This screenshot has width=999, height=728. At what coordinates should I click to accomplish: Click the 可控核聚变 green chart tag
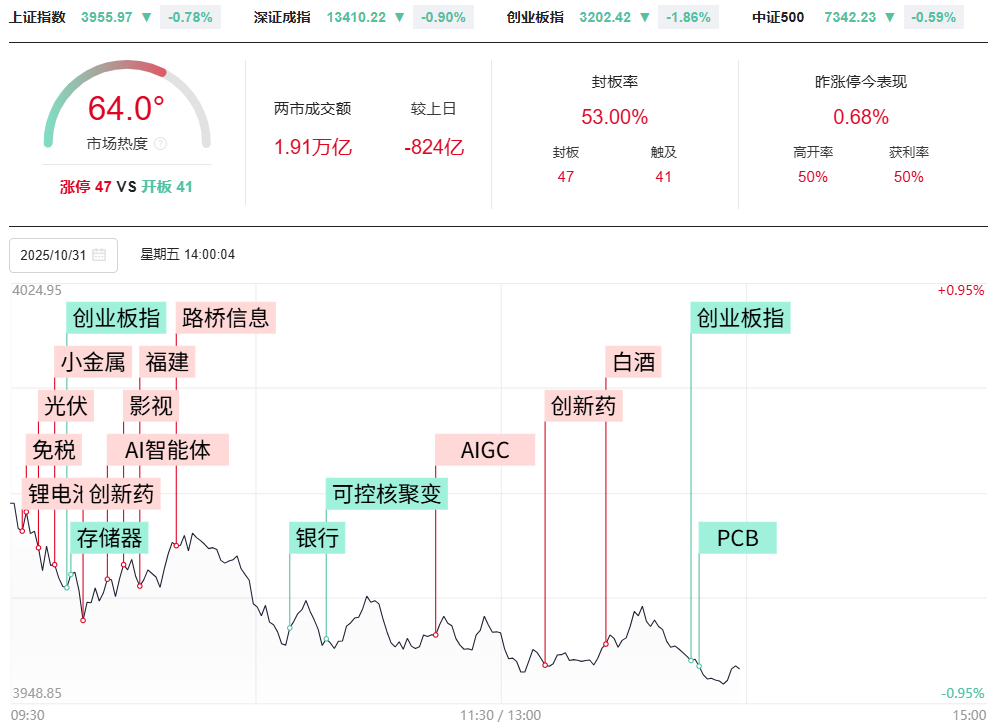click(x=387, y=493)
